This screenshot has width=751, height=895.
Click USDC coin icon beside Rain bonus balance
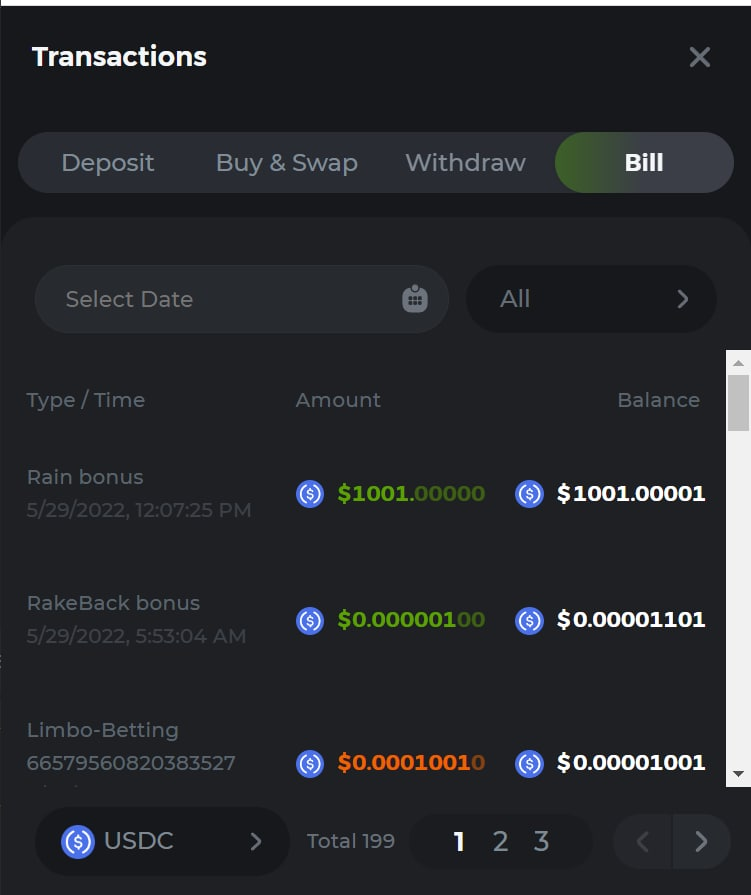[529, 493]
